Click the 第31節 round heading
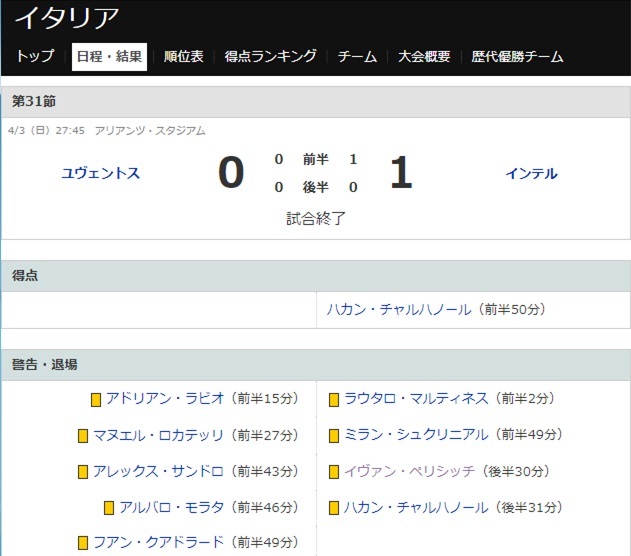 coord(34,101)
